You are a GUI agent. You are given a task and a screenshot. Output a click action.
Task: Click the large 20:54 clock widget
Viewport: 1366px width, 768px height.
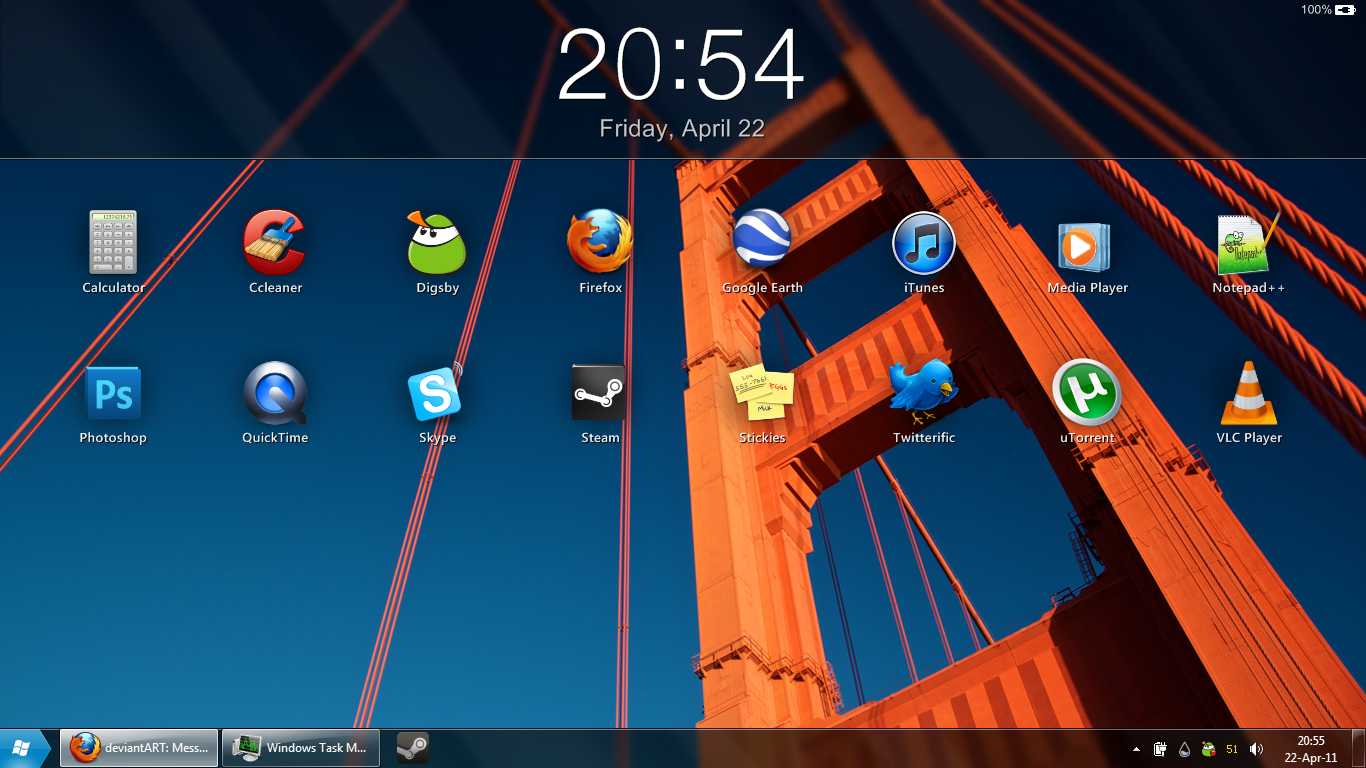681,65
